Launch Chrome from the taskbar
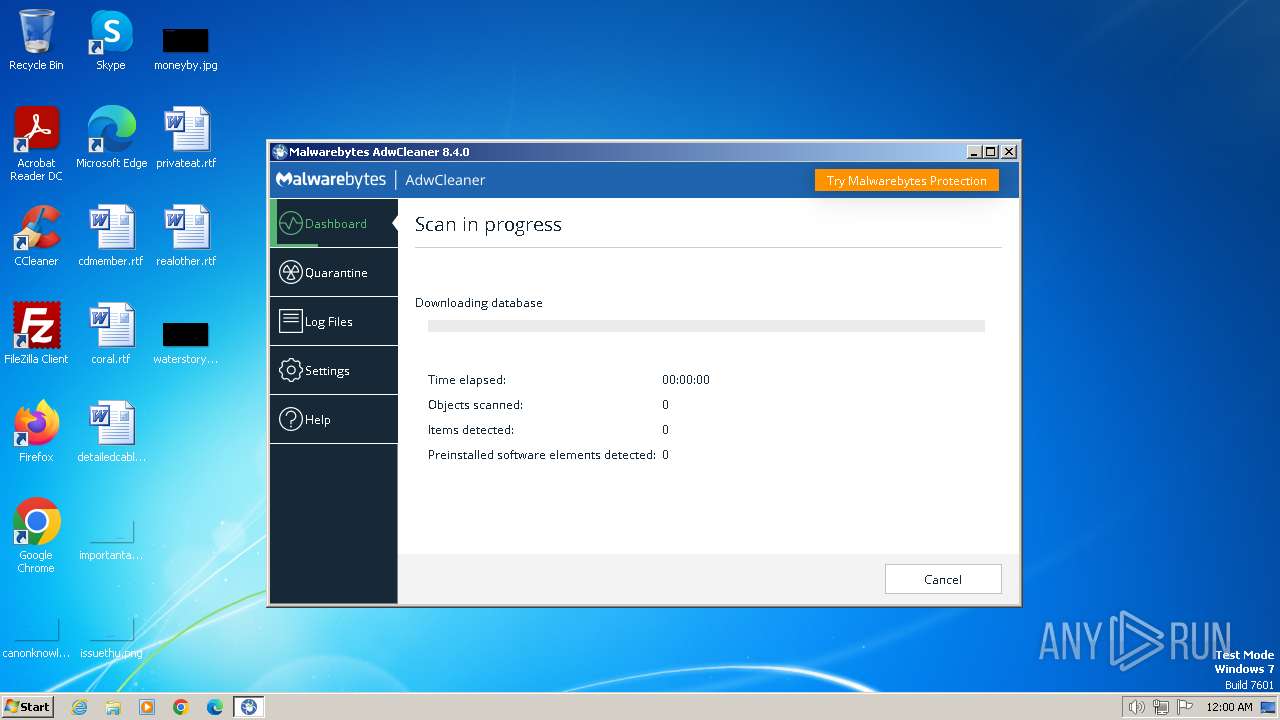 pyautogui.click(x=181, y=707)
